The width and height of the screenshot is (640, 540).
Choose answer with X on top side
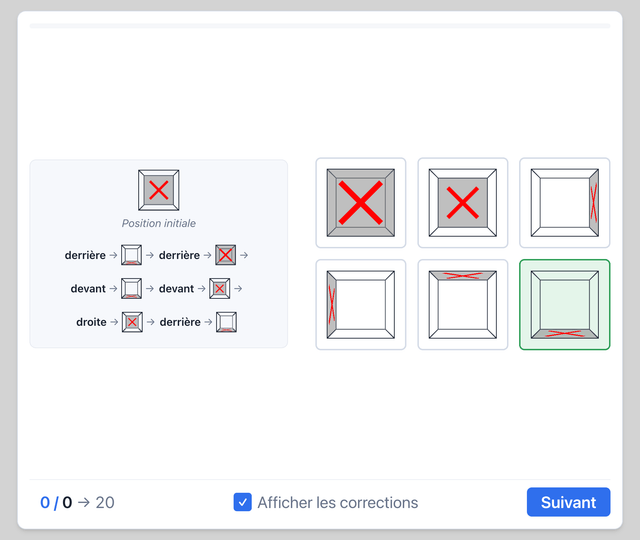pyautogui.click(x=462, y=304)
